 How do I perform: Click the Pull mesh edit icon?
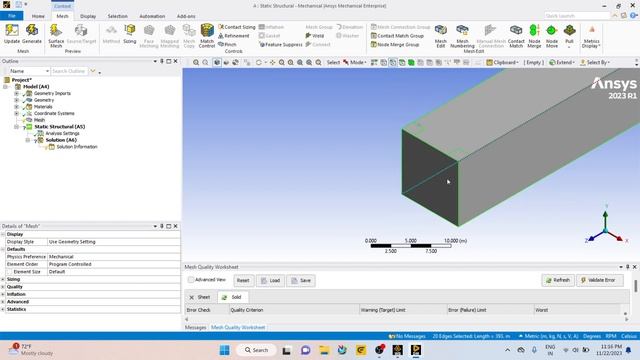coord(569,35)
